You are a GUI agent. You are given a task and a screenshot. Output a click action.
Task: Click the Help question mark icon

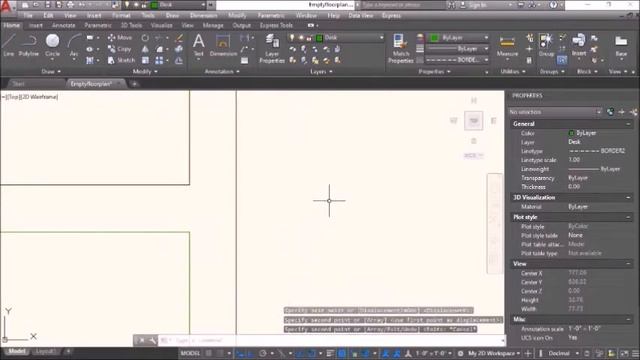(x=553, y=5)
